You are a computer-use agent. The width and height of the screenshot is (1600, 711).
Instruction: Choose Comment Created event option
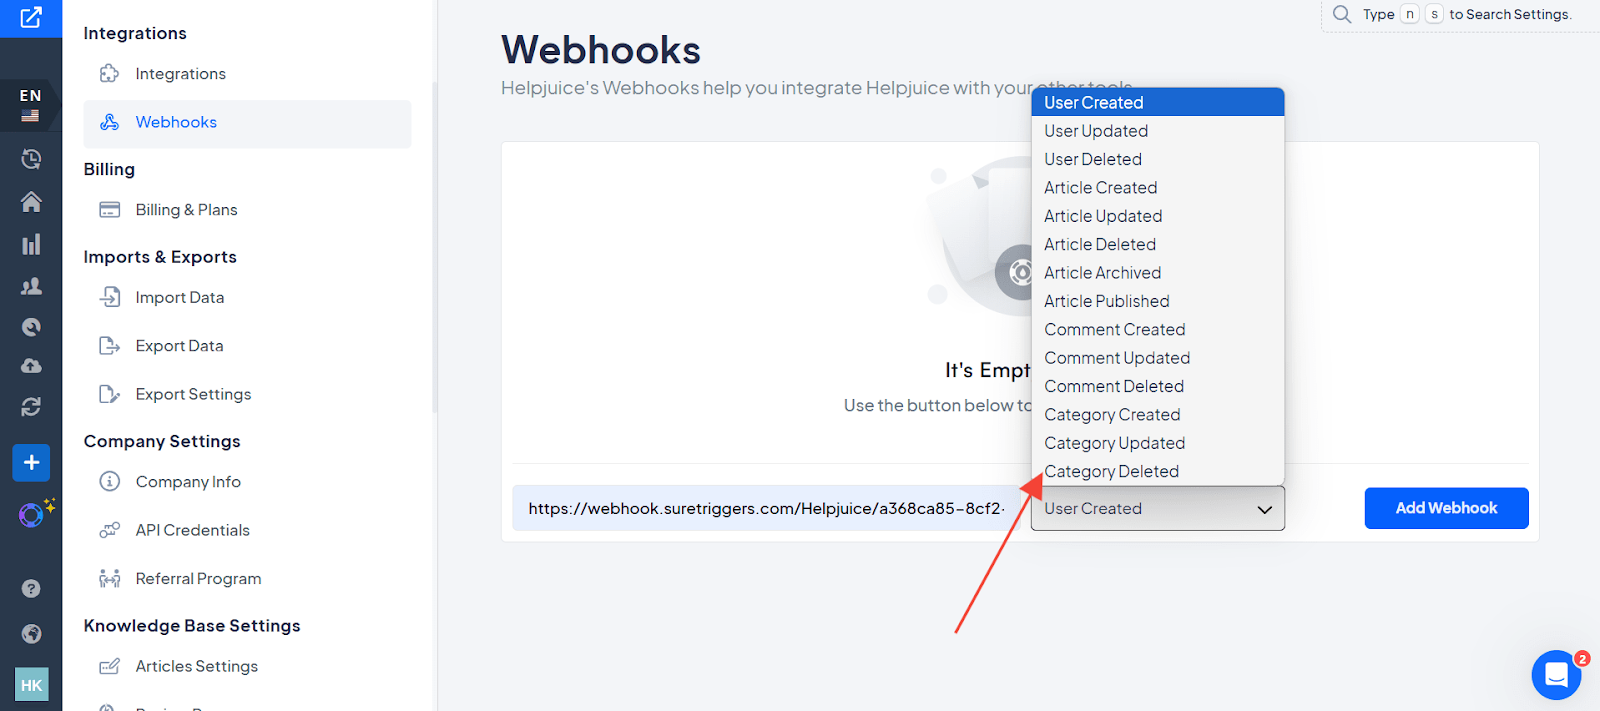[1158, 330]
